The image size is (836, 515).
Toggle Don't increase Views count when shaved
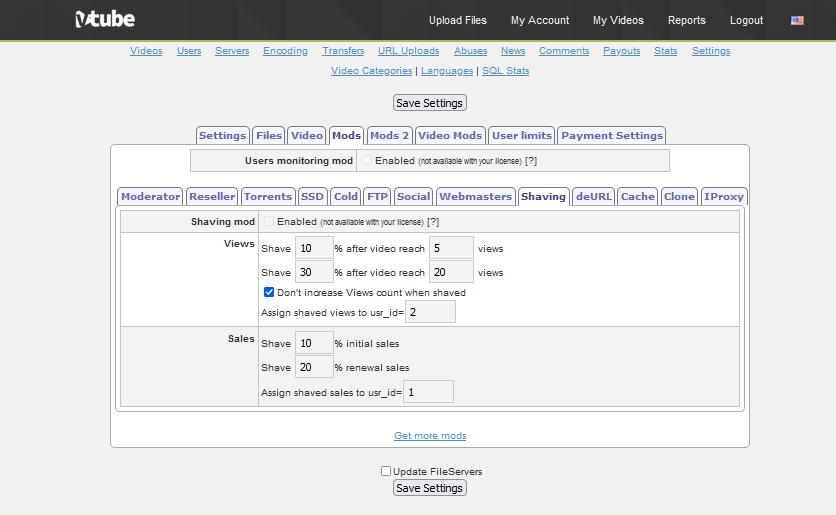(x=269, y=293)
